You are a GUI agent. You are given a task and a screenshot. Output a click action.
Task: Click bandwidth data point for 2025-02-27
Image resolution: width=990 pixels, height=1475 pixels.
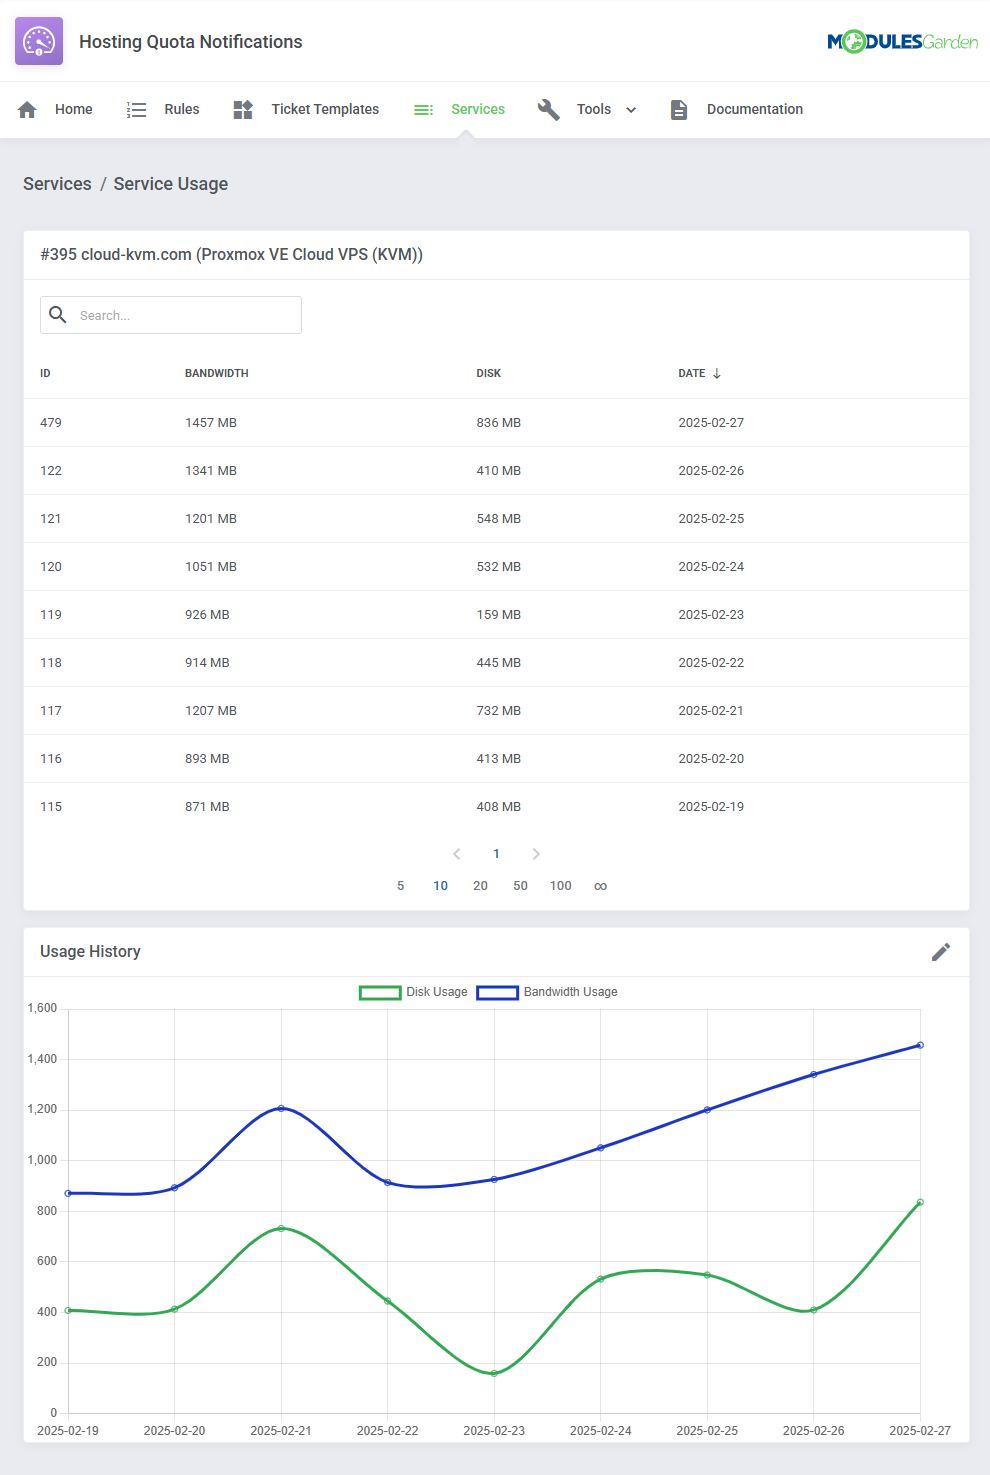[920, 1045]
